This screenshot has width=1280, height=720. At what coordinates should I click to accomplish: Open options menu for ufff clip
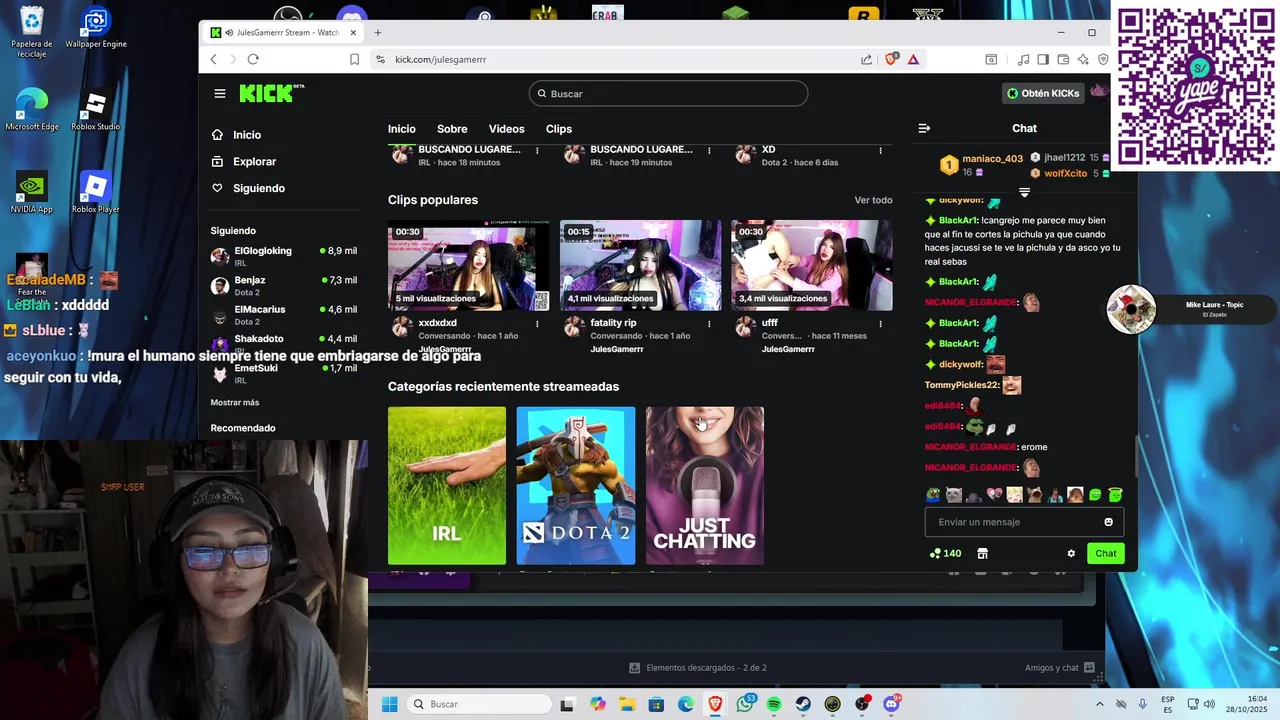(881, 324)
